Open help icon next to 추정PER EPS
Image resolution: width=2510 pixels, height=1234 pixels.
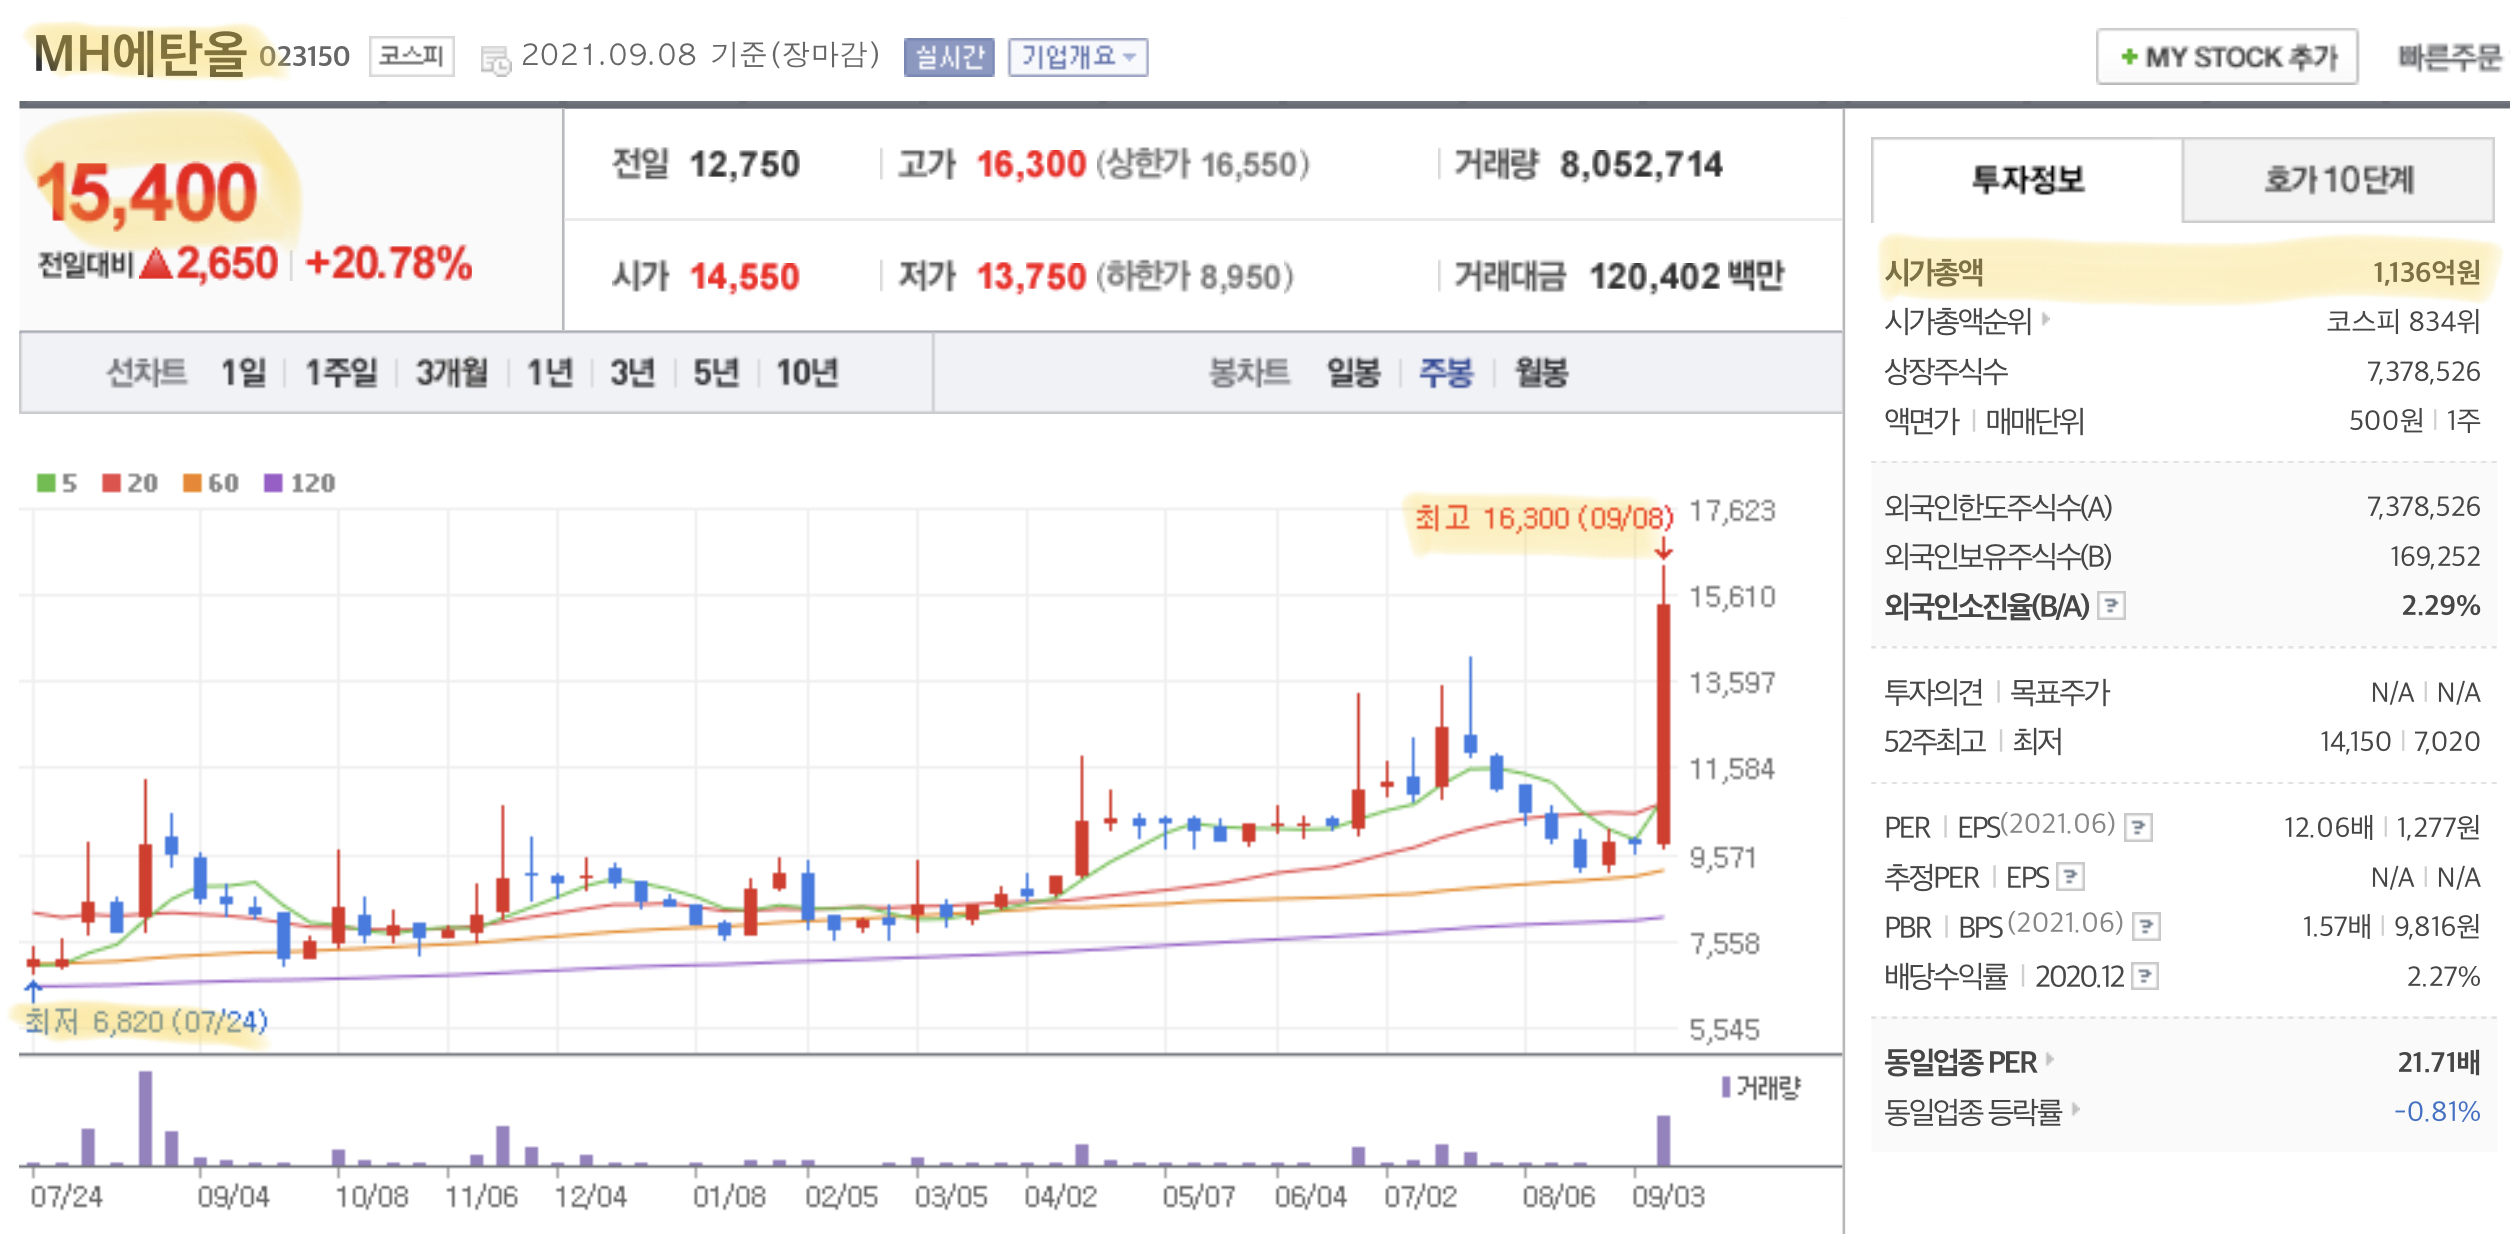point(2070,878)
